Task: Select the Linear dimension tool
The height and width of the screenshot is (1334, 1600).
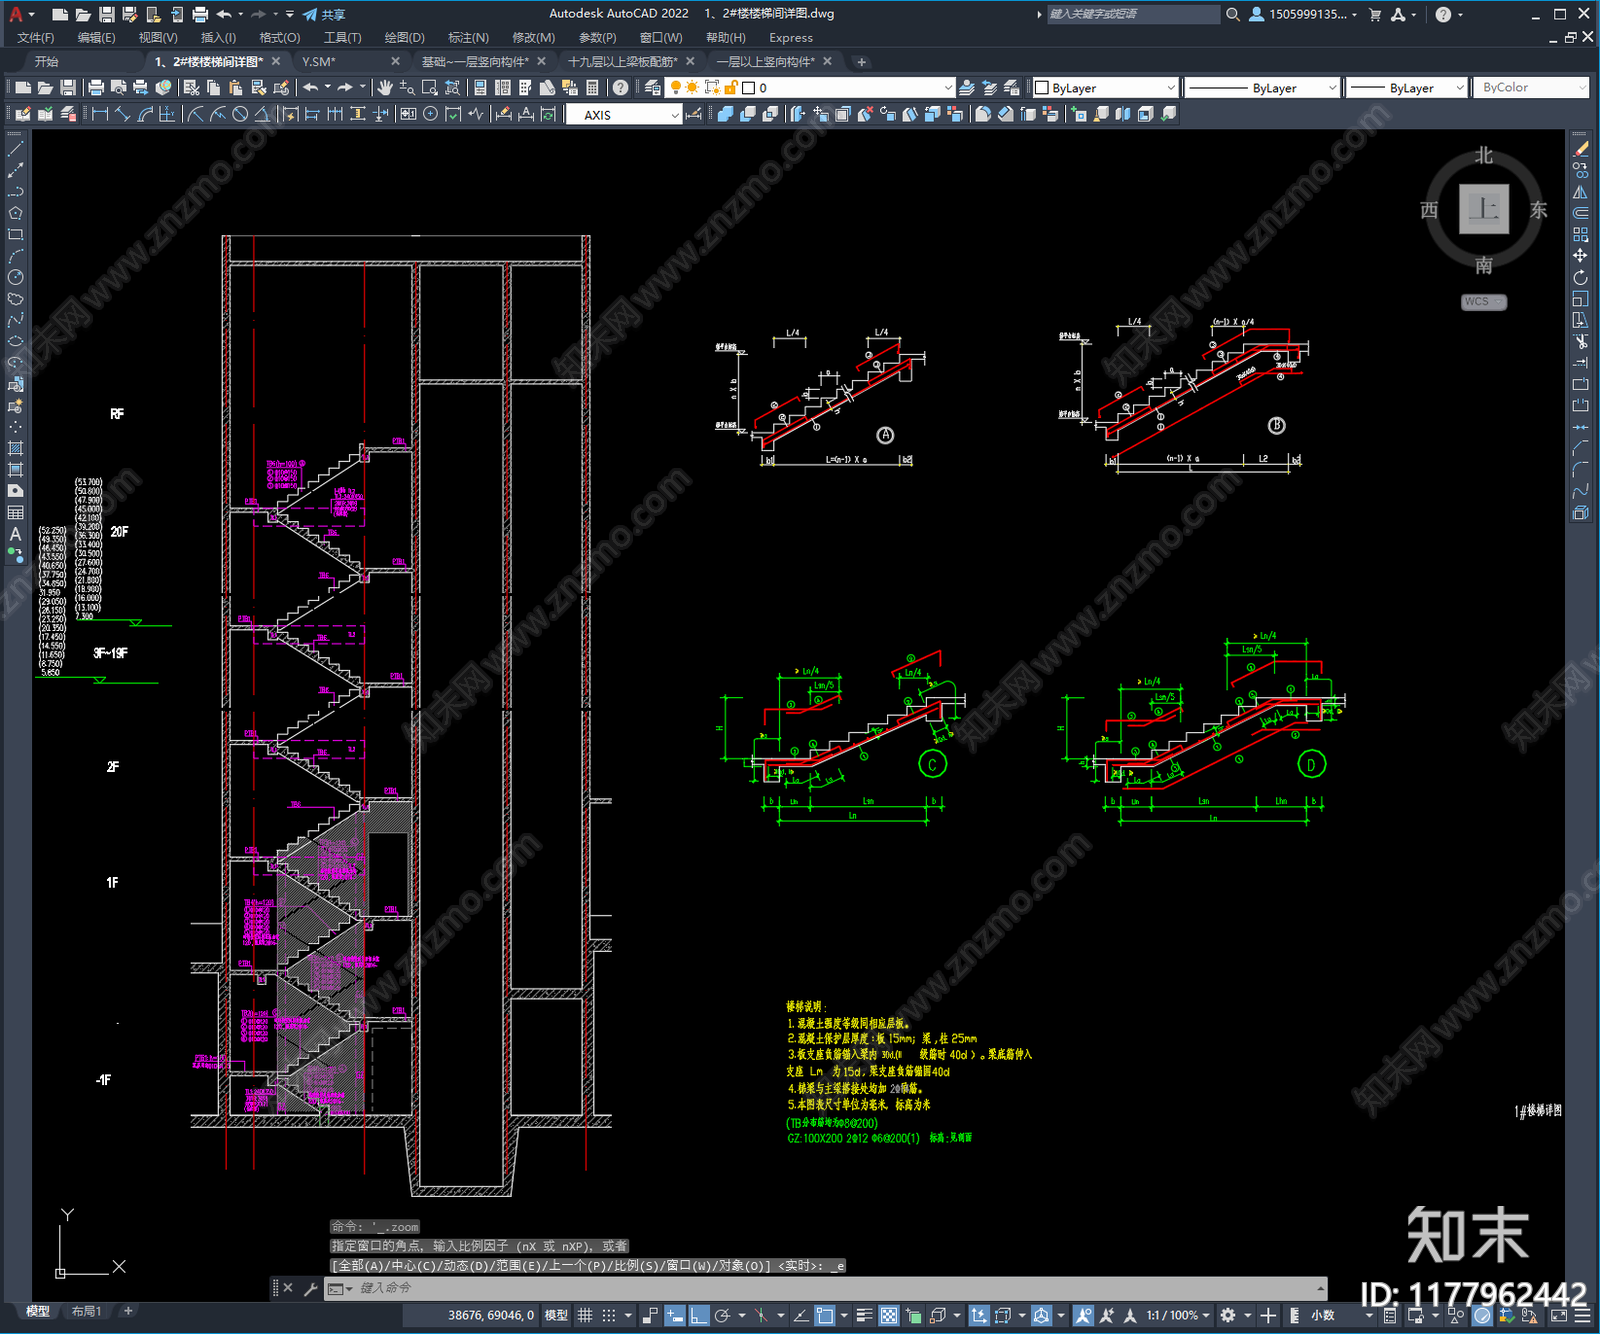Action: pos(100,115)
